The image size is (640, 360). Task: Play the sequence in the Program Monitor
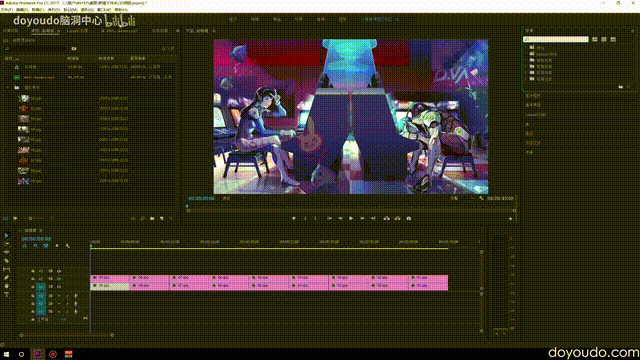[351, 218]
